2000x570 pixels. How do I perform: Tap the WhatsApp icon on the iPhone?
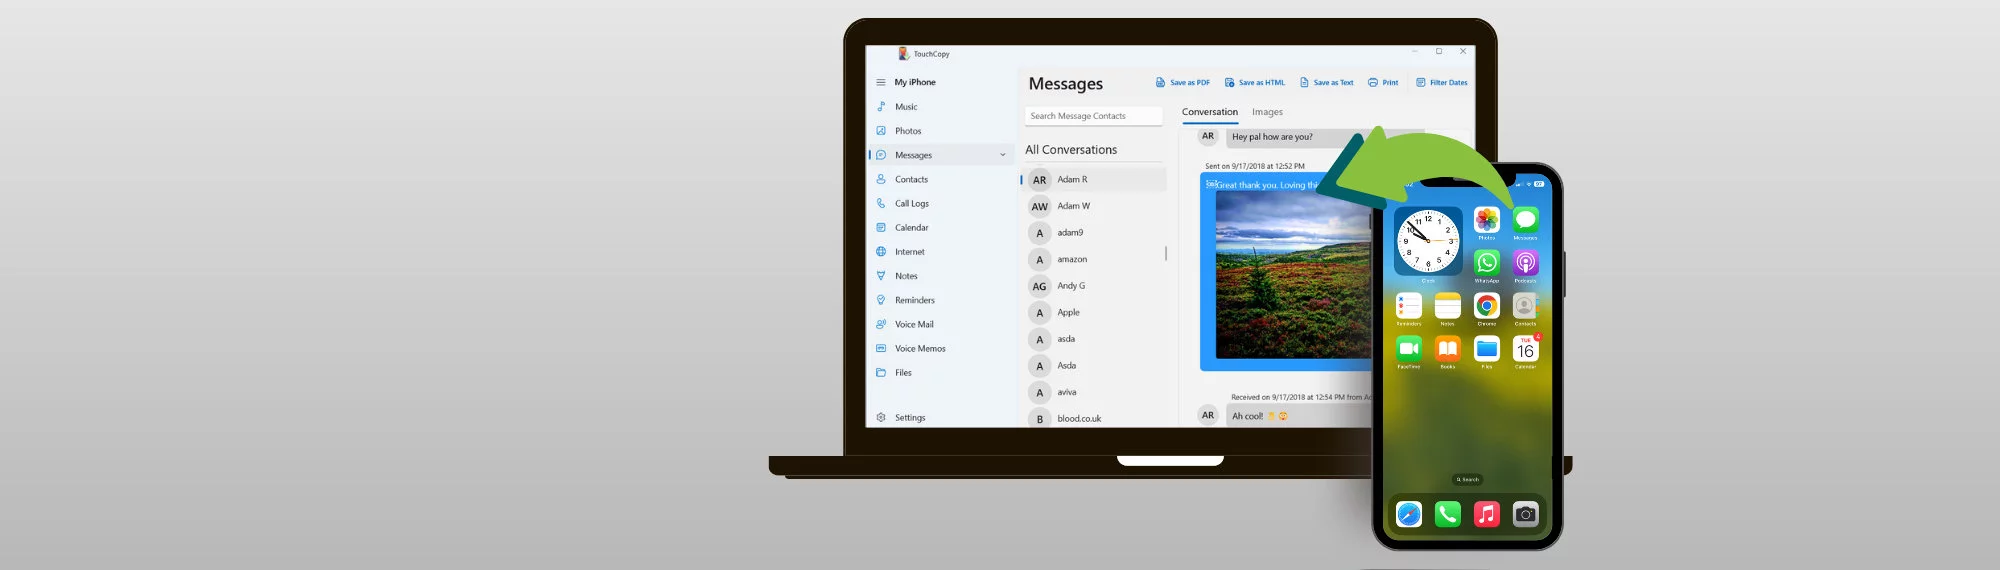click(x=1487, y=263)
